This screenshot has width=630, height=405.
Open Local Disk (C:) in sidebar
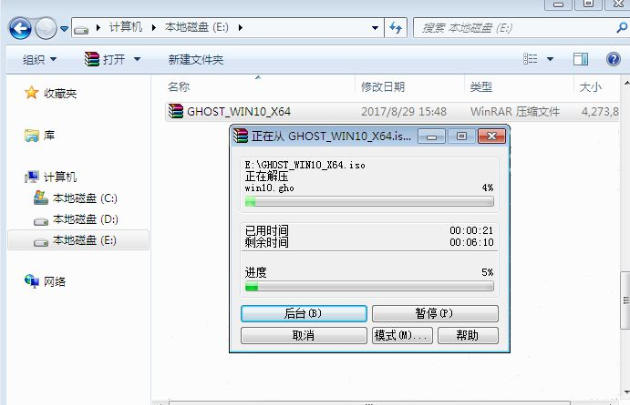[84, 198]
